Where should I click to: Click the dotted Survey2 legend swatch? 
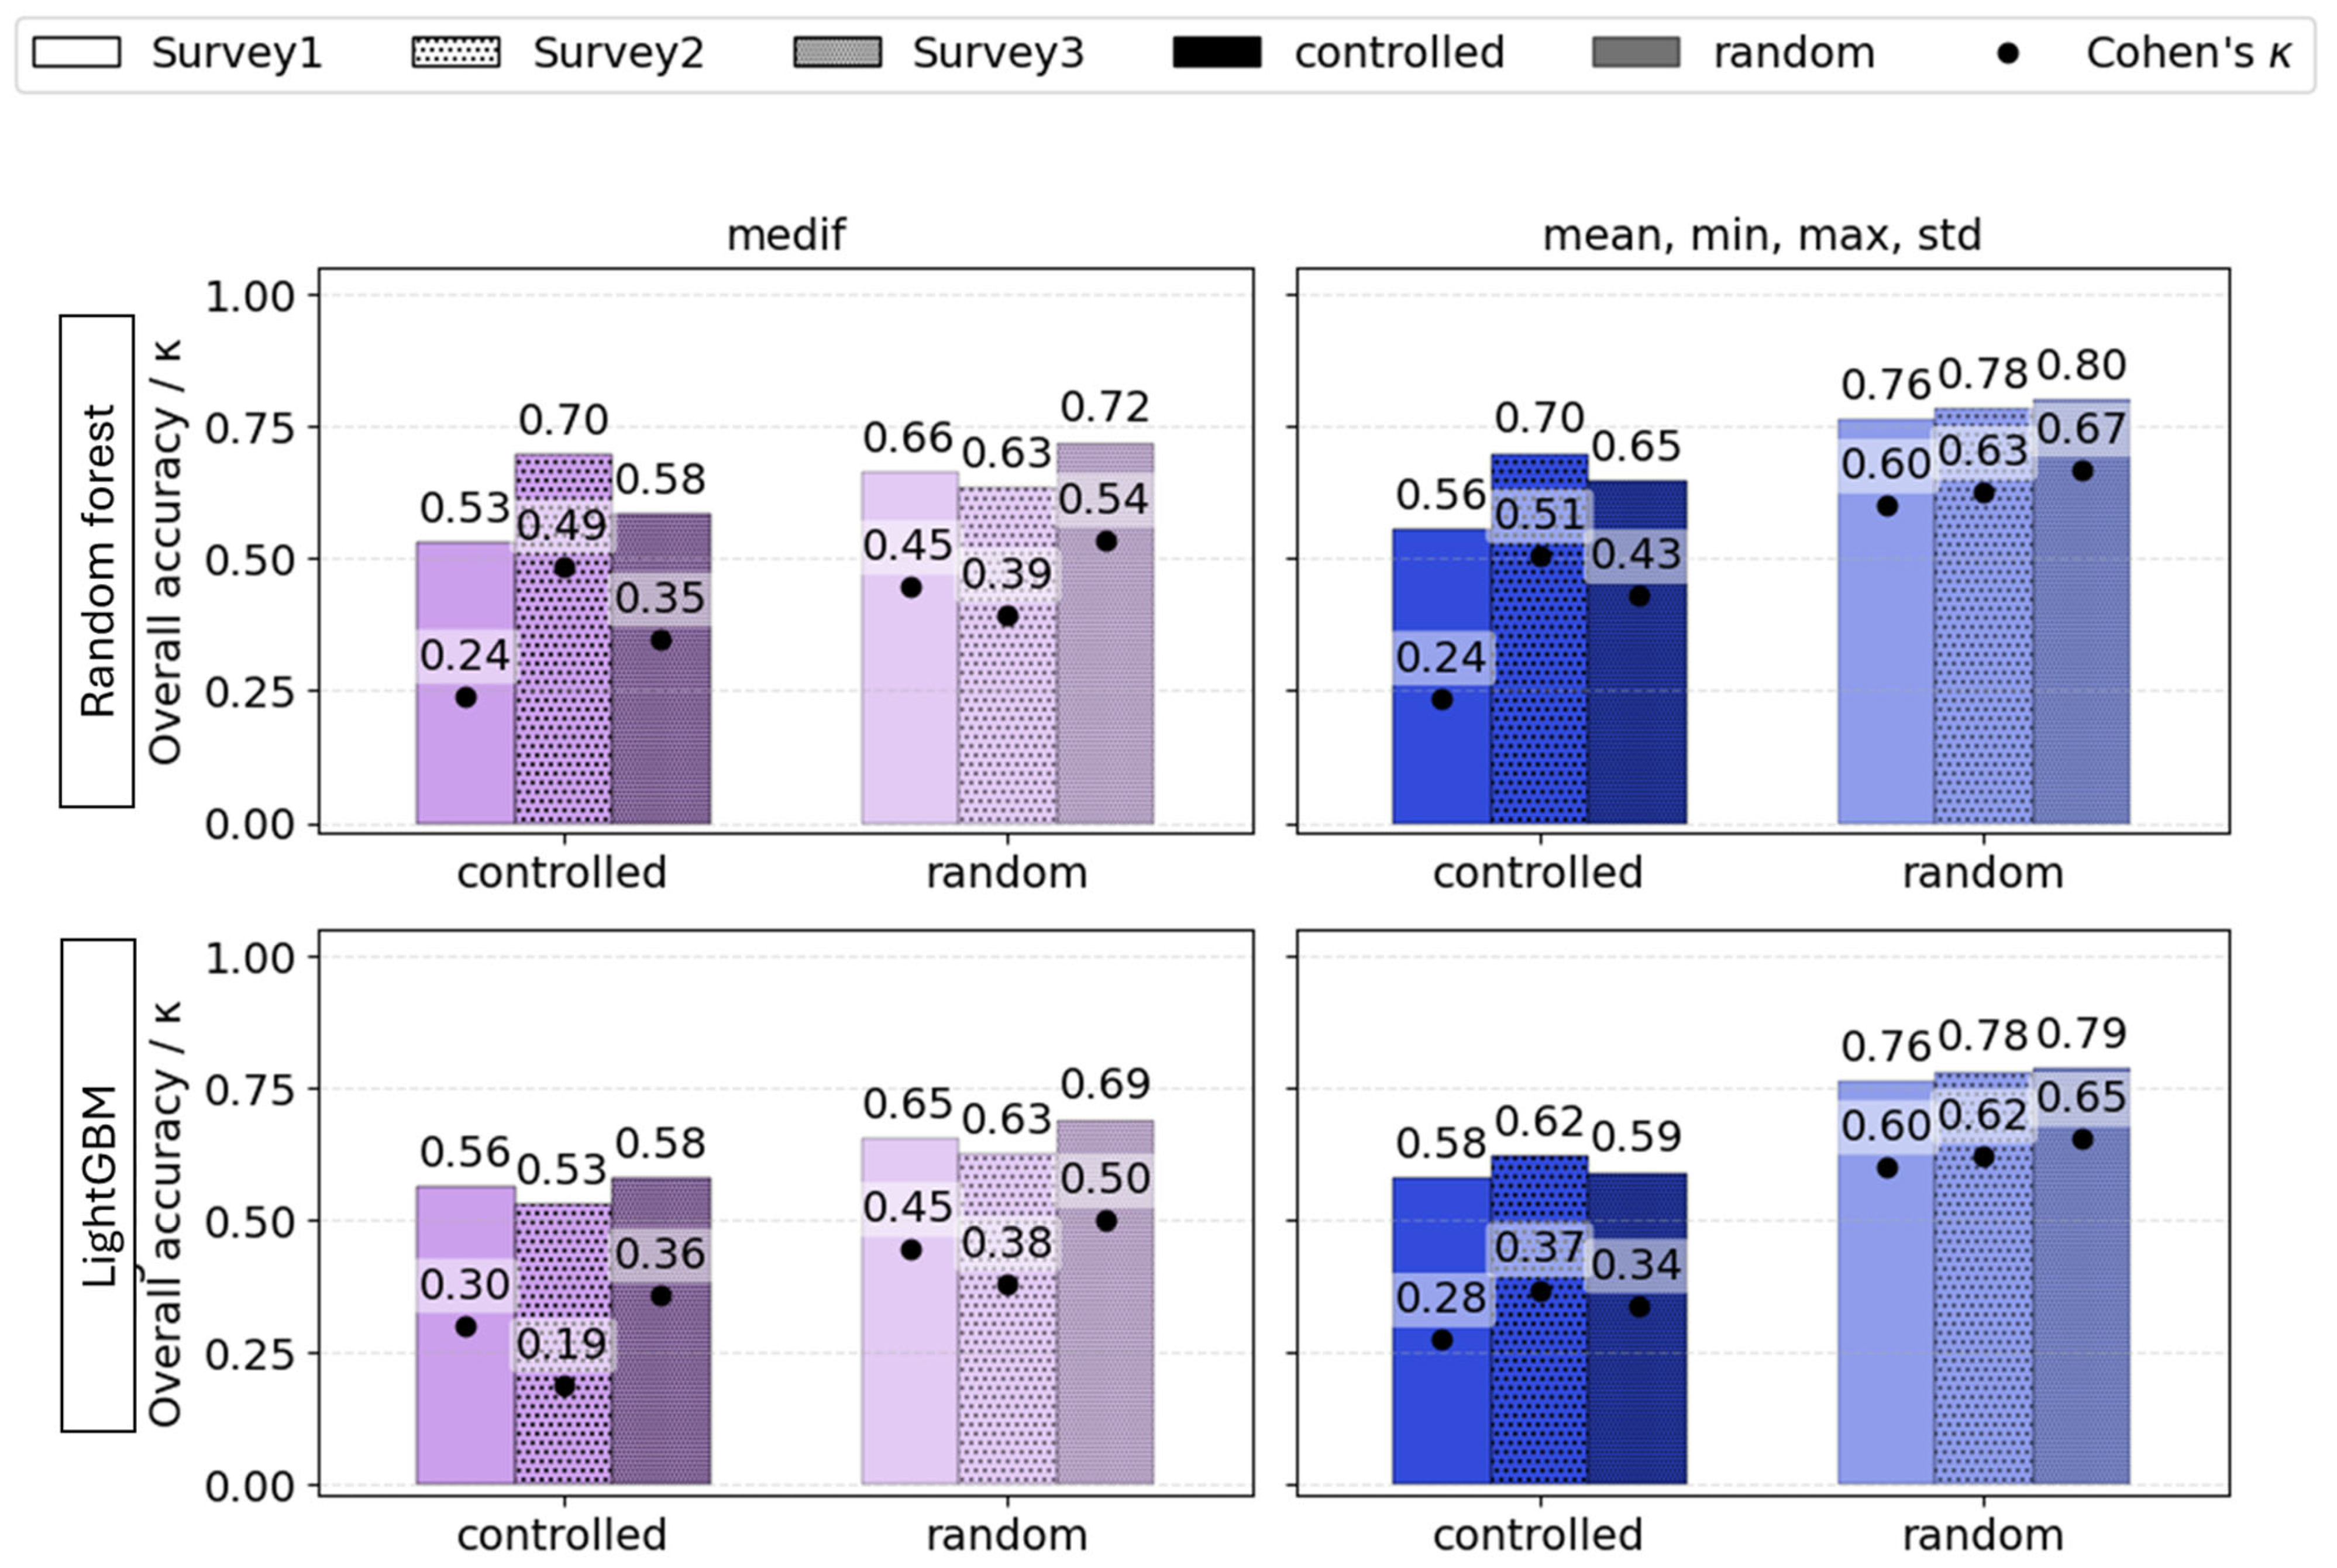point(456,52)
